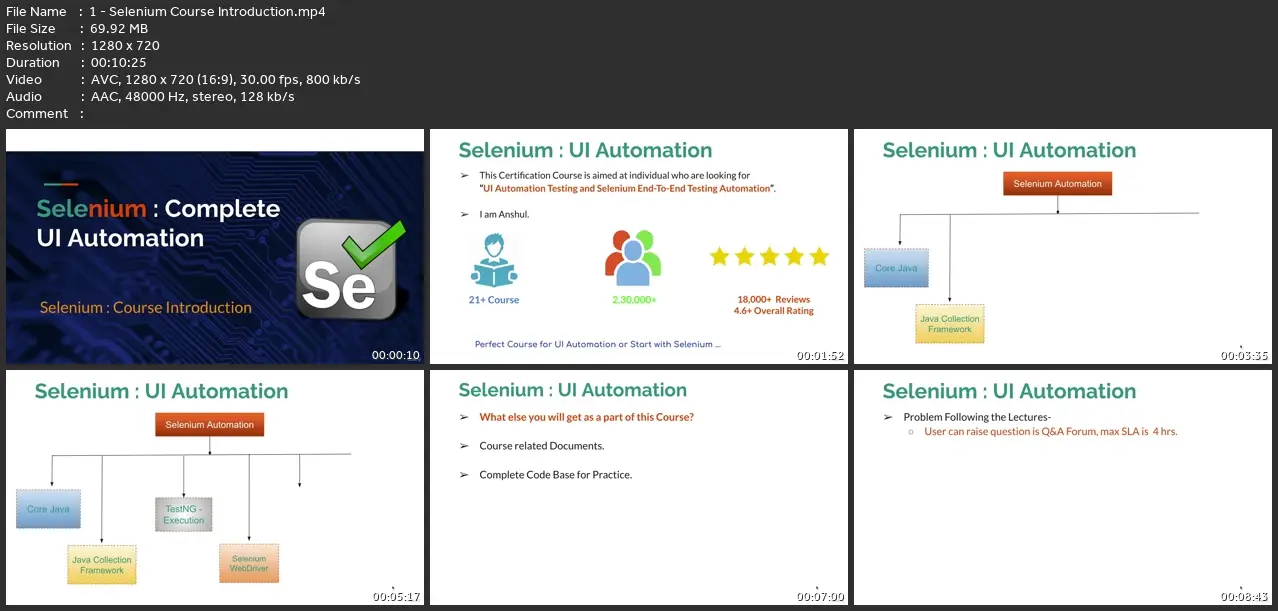
Task: Click the Selenium Se checkmark logo
Action: pos(352,268)
